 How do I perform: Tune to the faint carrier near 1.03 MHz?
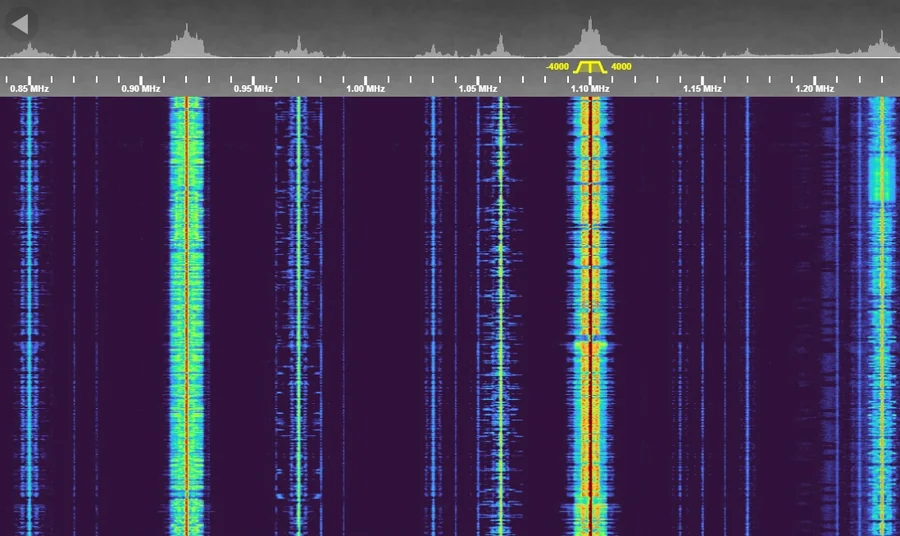[x=433, y=316]
